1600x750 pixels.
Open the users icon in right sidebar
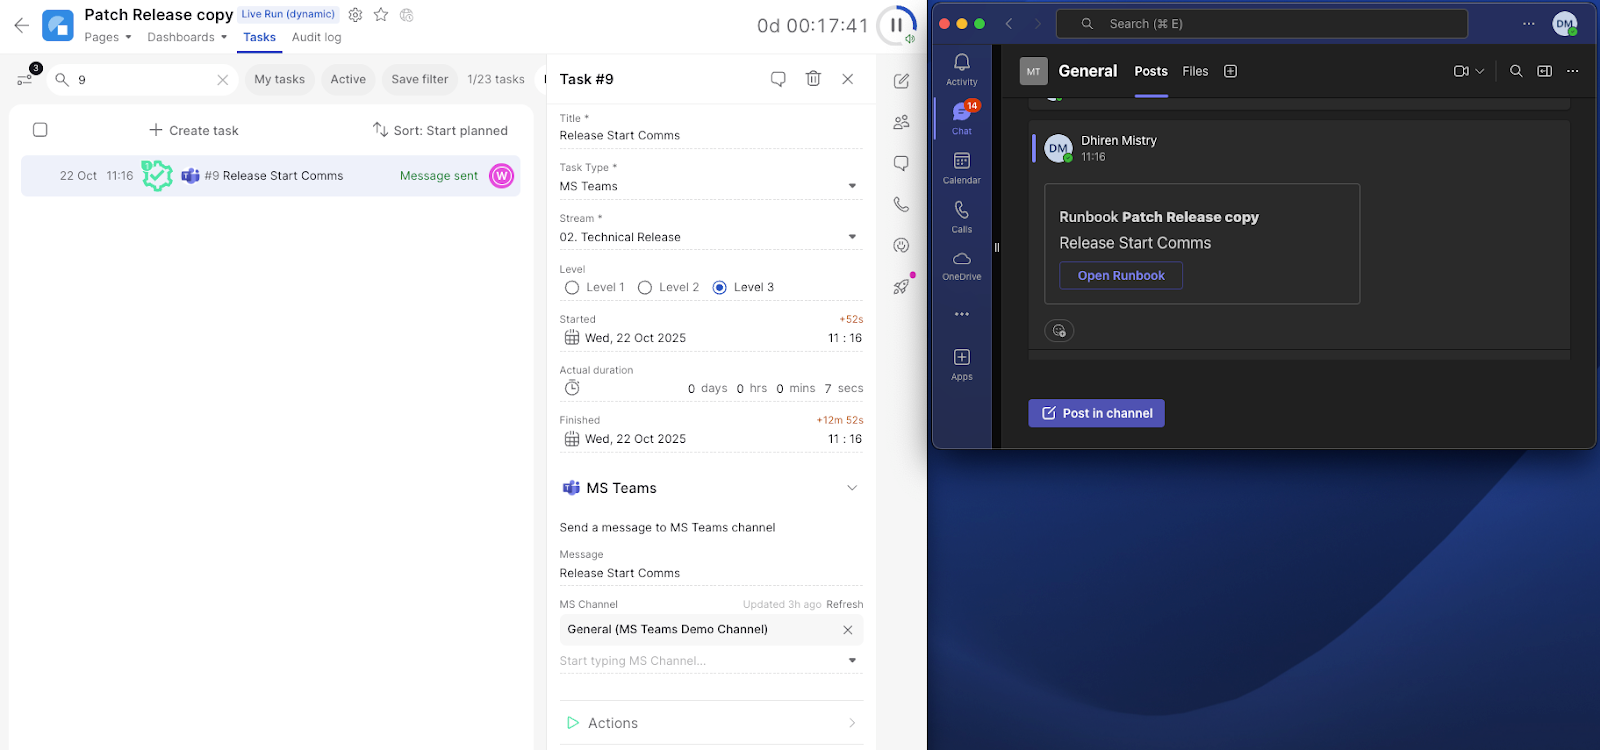coord(901,122)
